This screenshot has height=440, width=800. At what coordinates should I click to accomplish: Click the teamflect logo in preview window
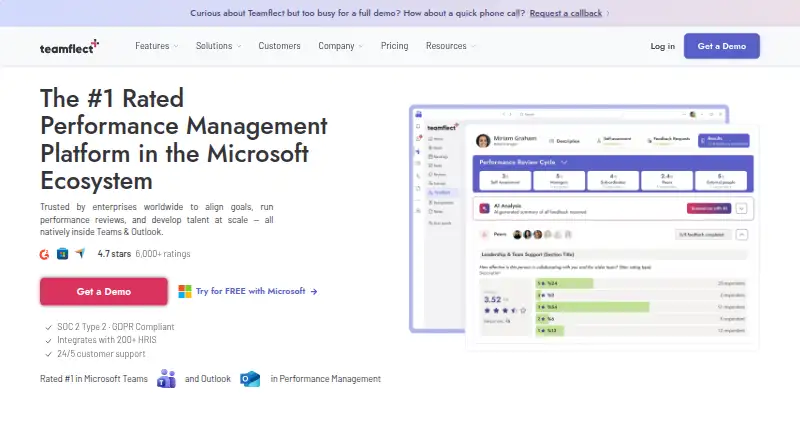pyautogui.click(x=443, y=127)
